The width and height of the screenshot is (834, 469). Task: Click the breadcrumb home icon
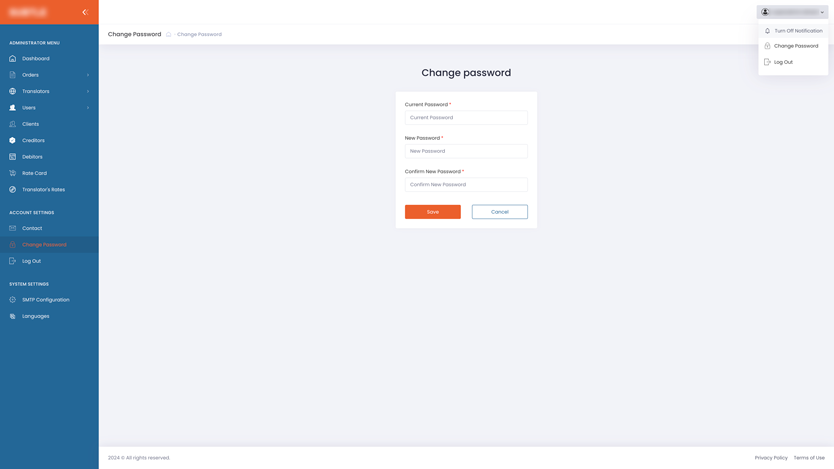[169, 35]
